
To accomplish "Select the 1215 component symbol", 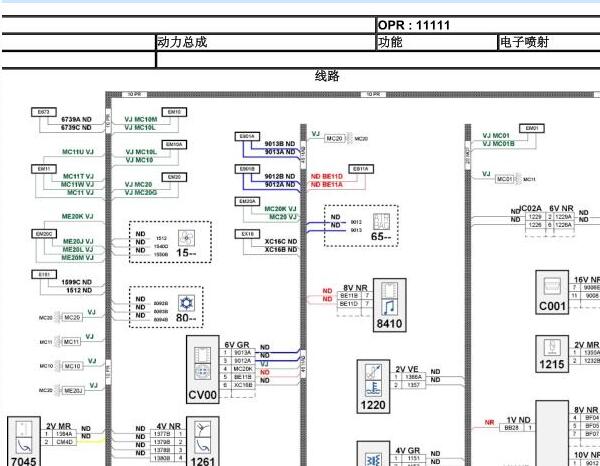I will tap(552, 354).
